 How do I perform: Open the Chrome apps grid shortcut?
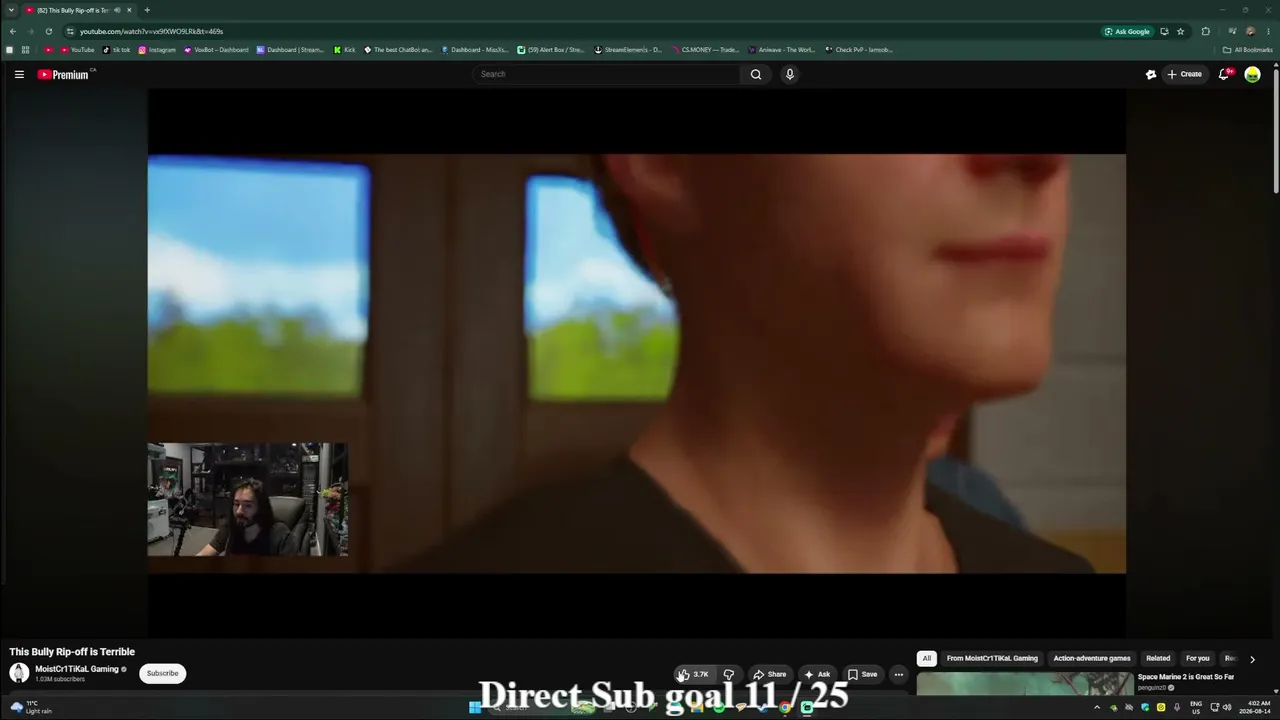tap(25, 50)
